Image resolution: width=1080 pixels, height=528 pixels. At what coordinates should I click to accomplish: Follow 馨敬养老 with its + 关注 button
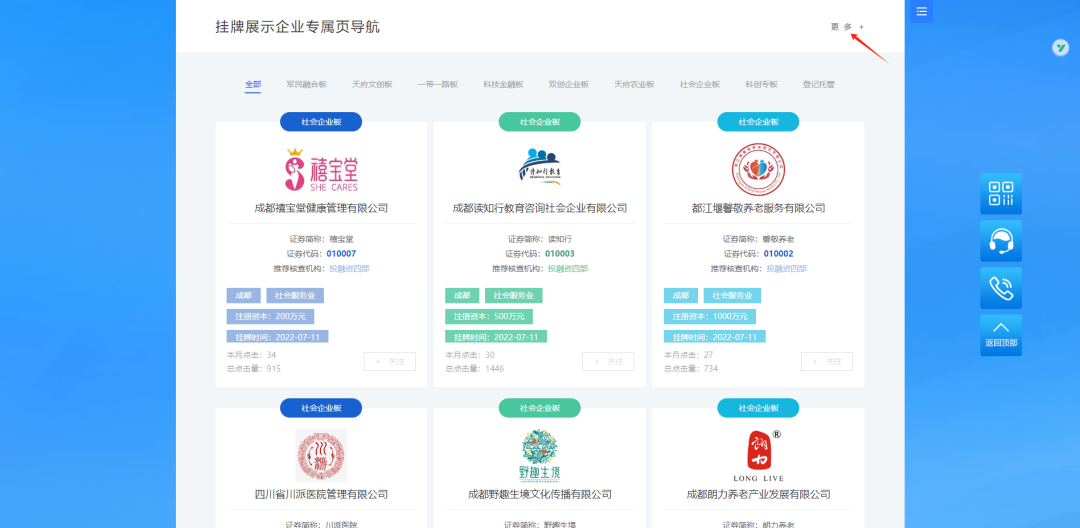(x=827, y=361)
